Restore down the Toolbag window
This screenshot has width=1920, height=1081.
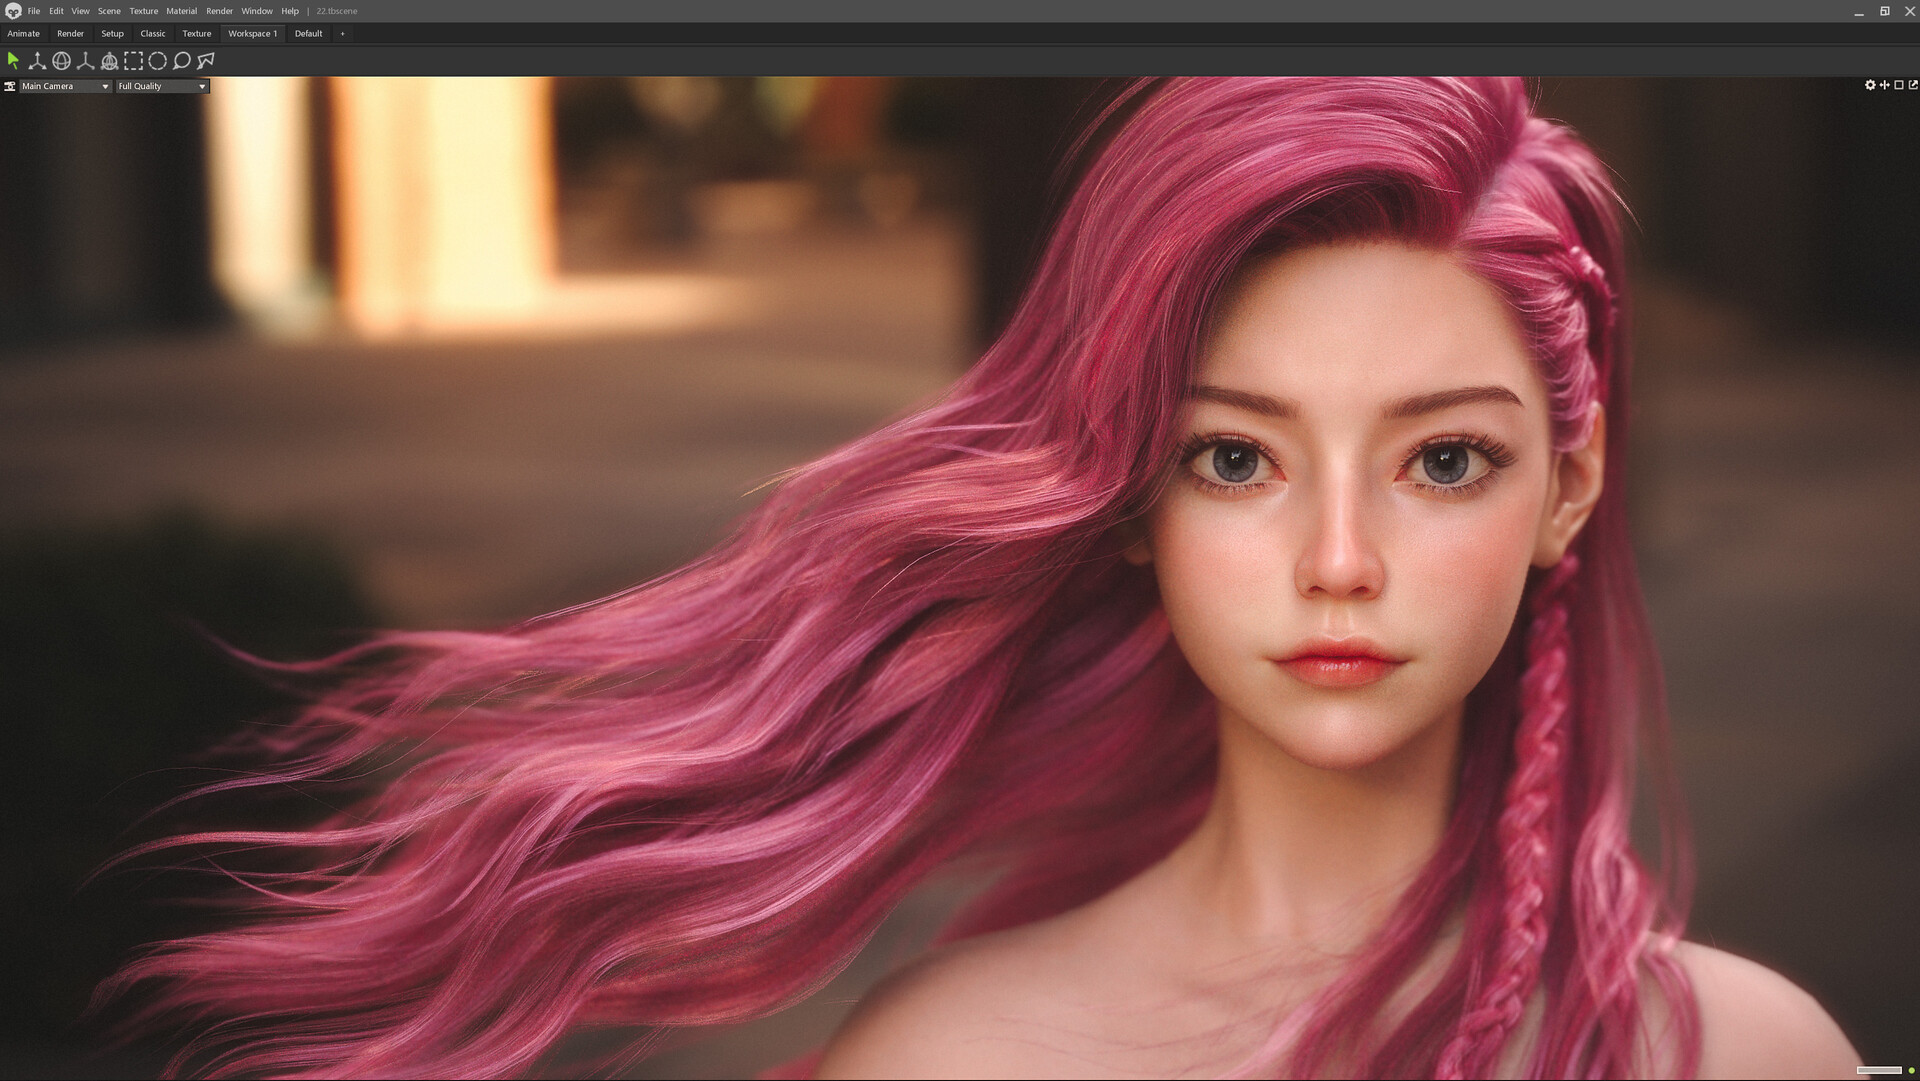(x=1885, y=11)
